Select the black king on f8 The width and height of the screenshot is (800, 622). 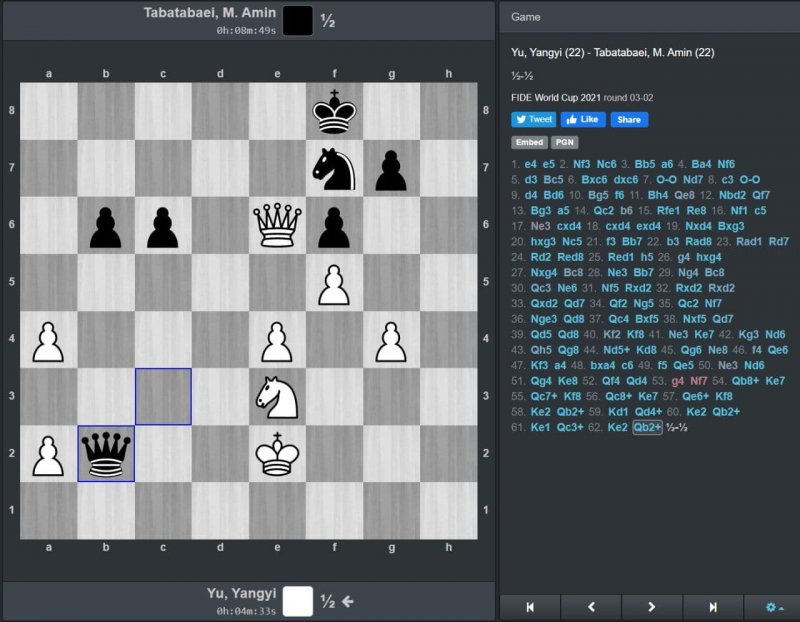[x=334, y=111]
